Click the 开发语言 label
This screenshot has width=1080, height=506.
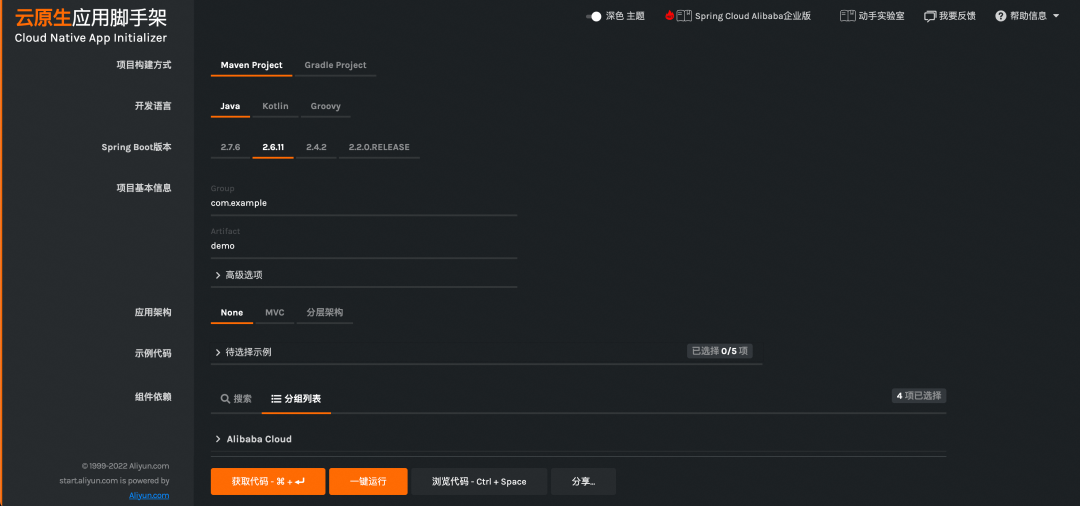click(153, 107)
